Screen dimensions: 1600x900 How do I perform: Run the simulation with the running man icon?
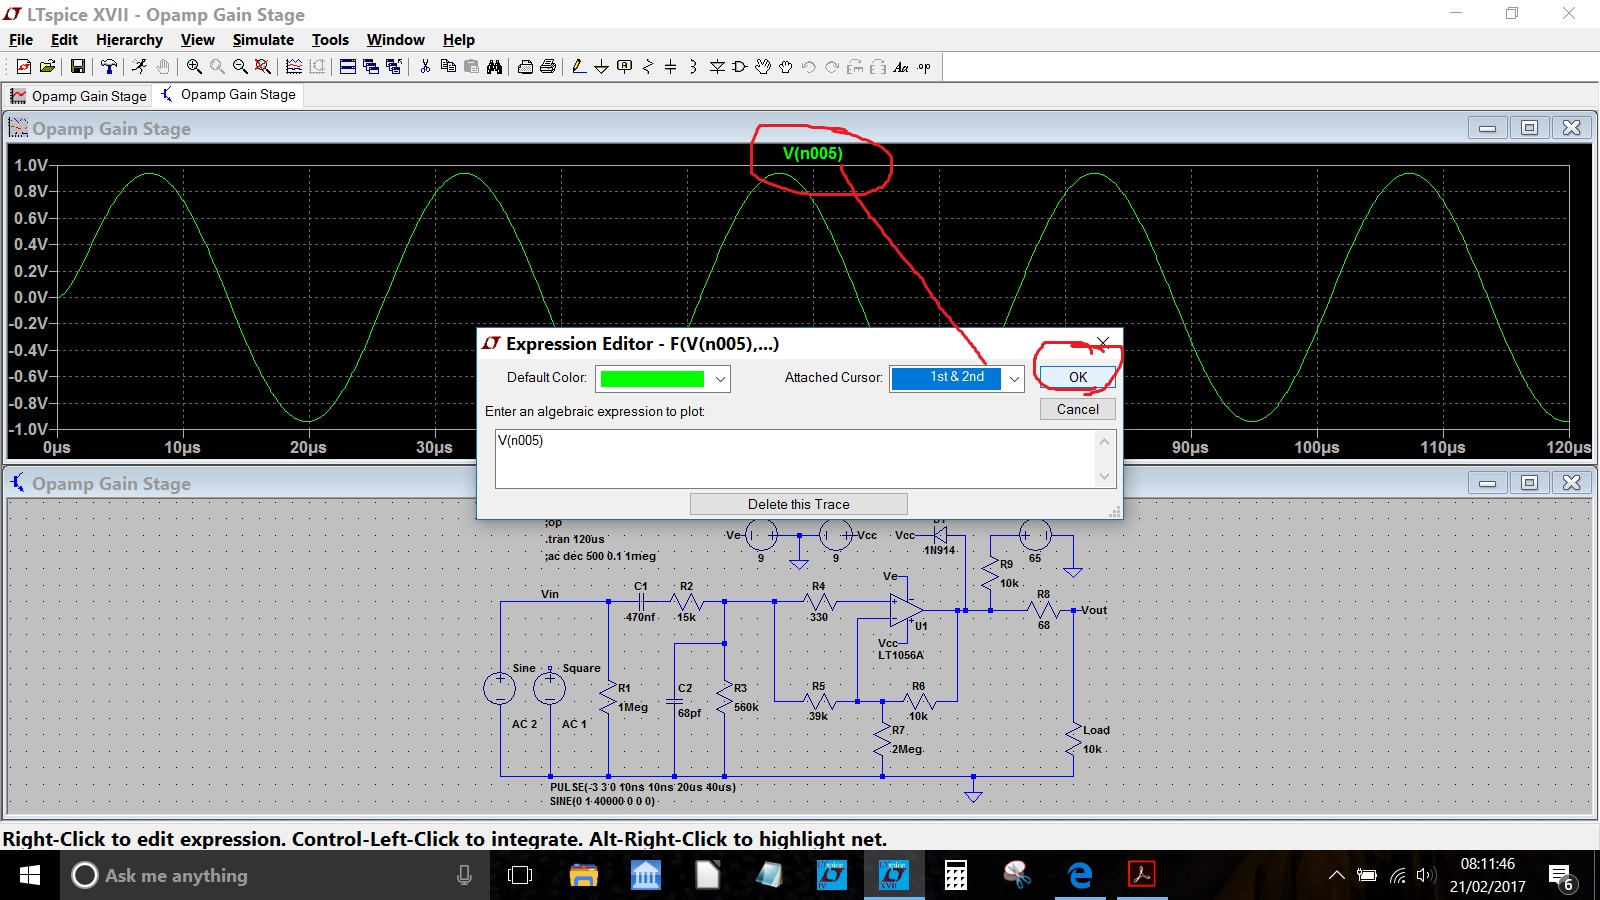pyautogui.click(x=139, y=67)
